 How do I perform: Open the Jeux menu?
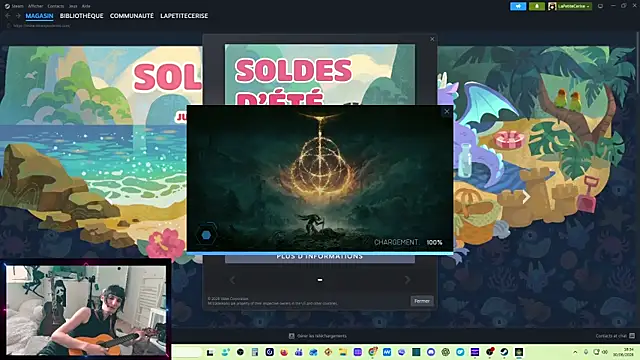pyautogui.click(x=73, y=6)
